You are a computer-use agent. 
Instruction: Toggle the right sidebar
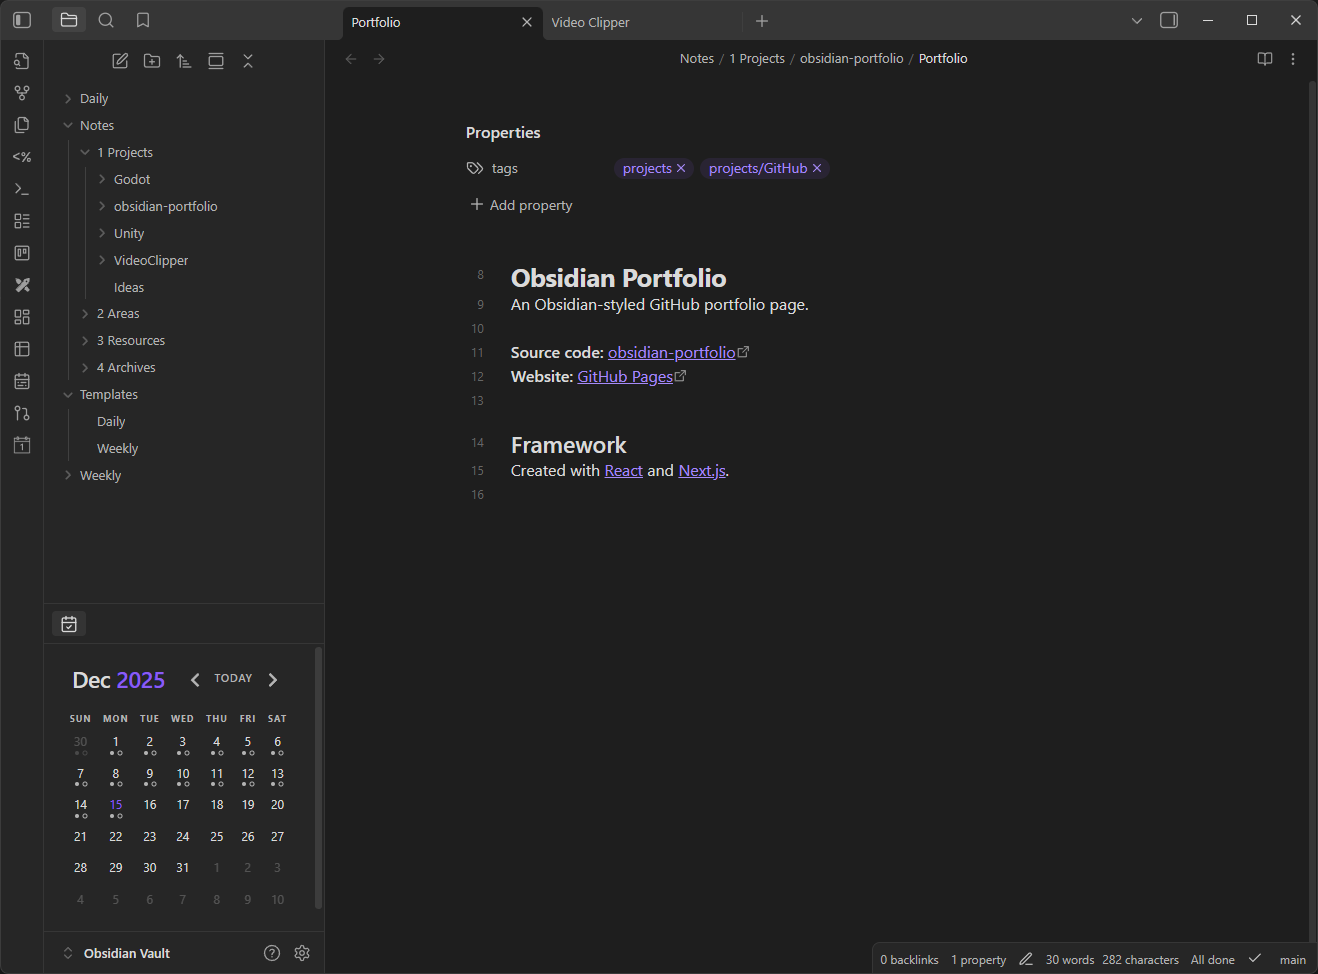(x=1169, y=19)
